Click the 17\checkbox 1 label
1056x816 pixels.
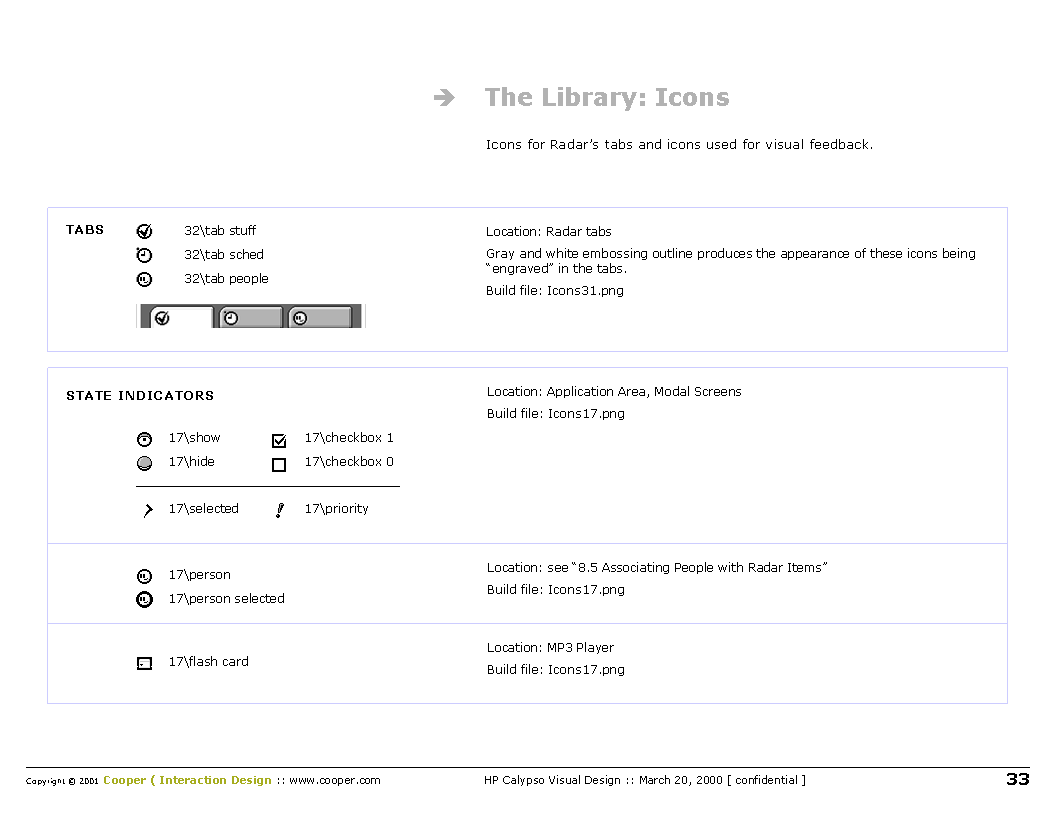click(349, 438)
